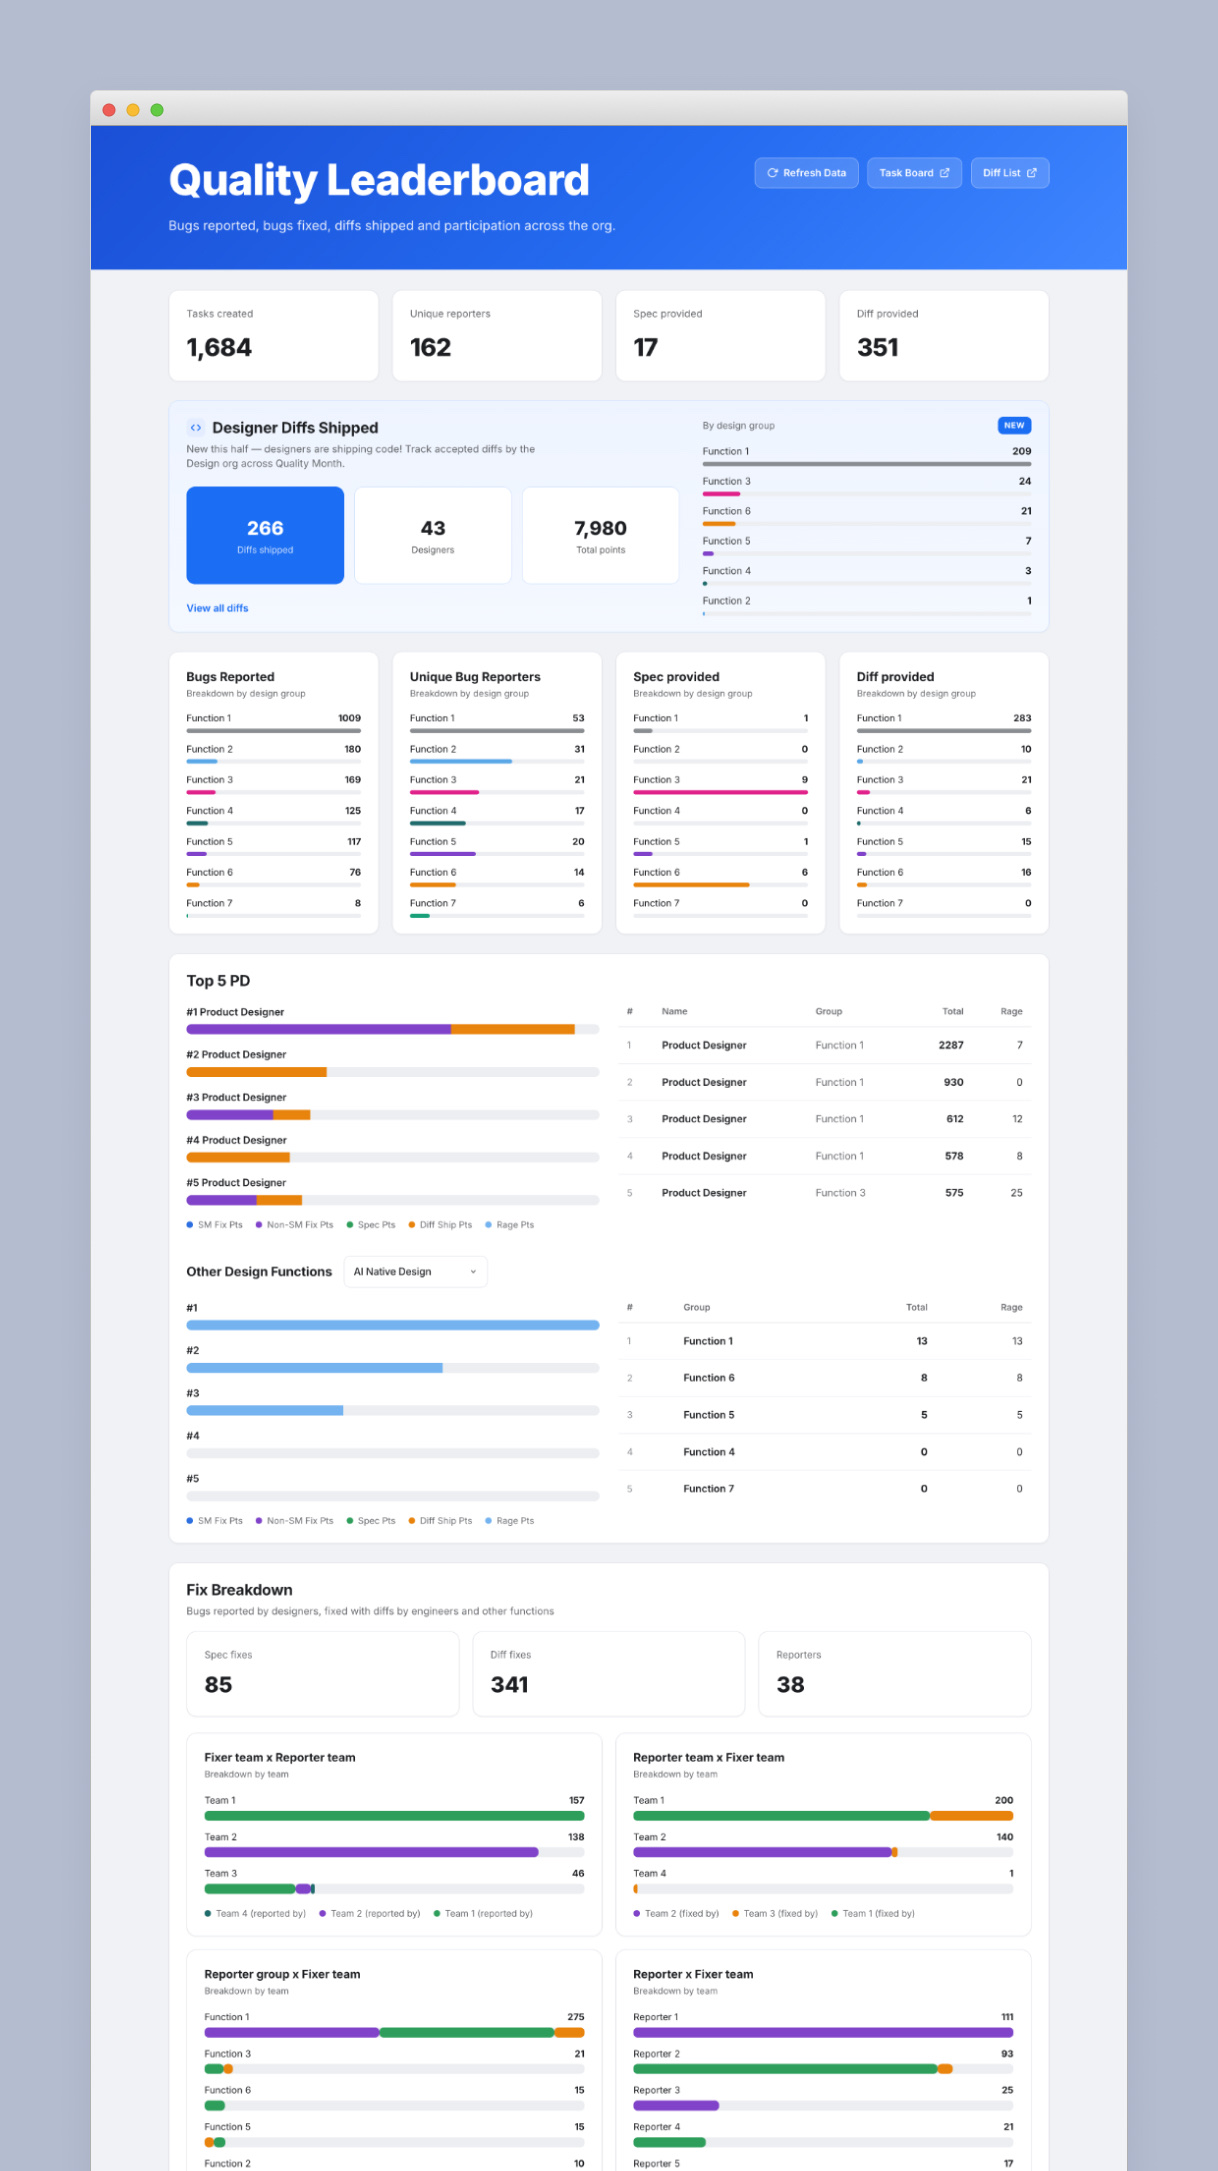Click Diff Ship Pts legend under Top 5 PD
This screenshot has width=1218, height=2171.
pos(440,1225)
